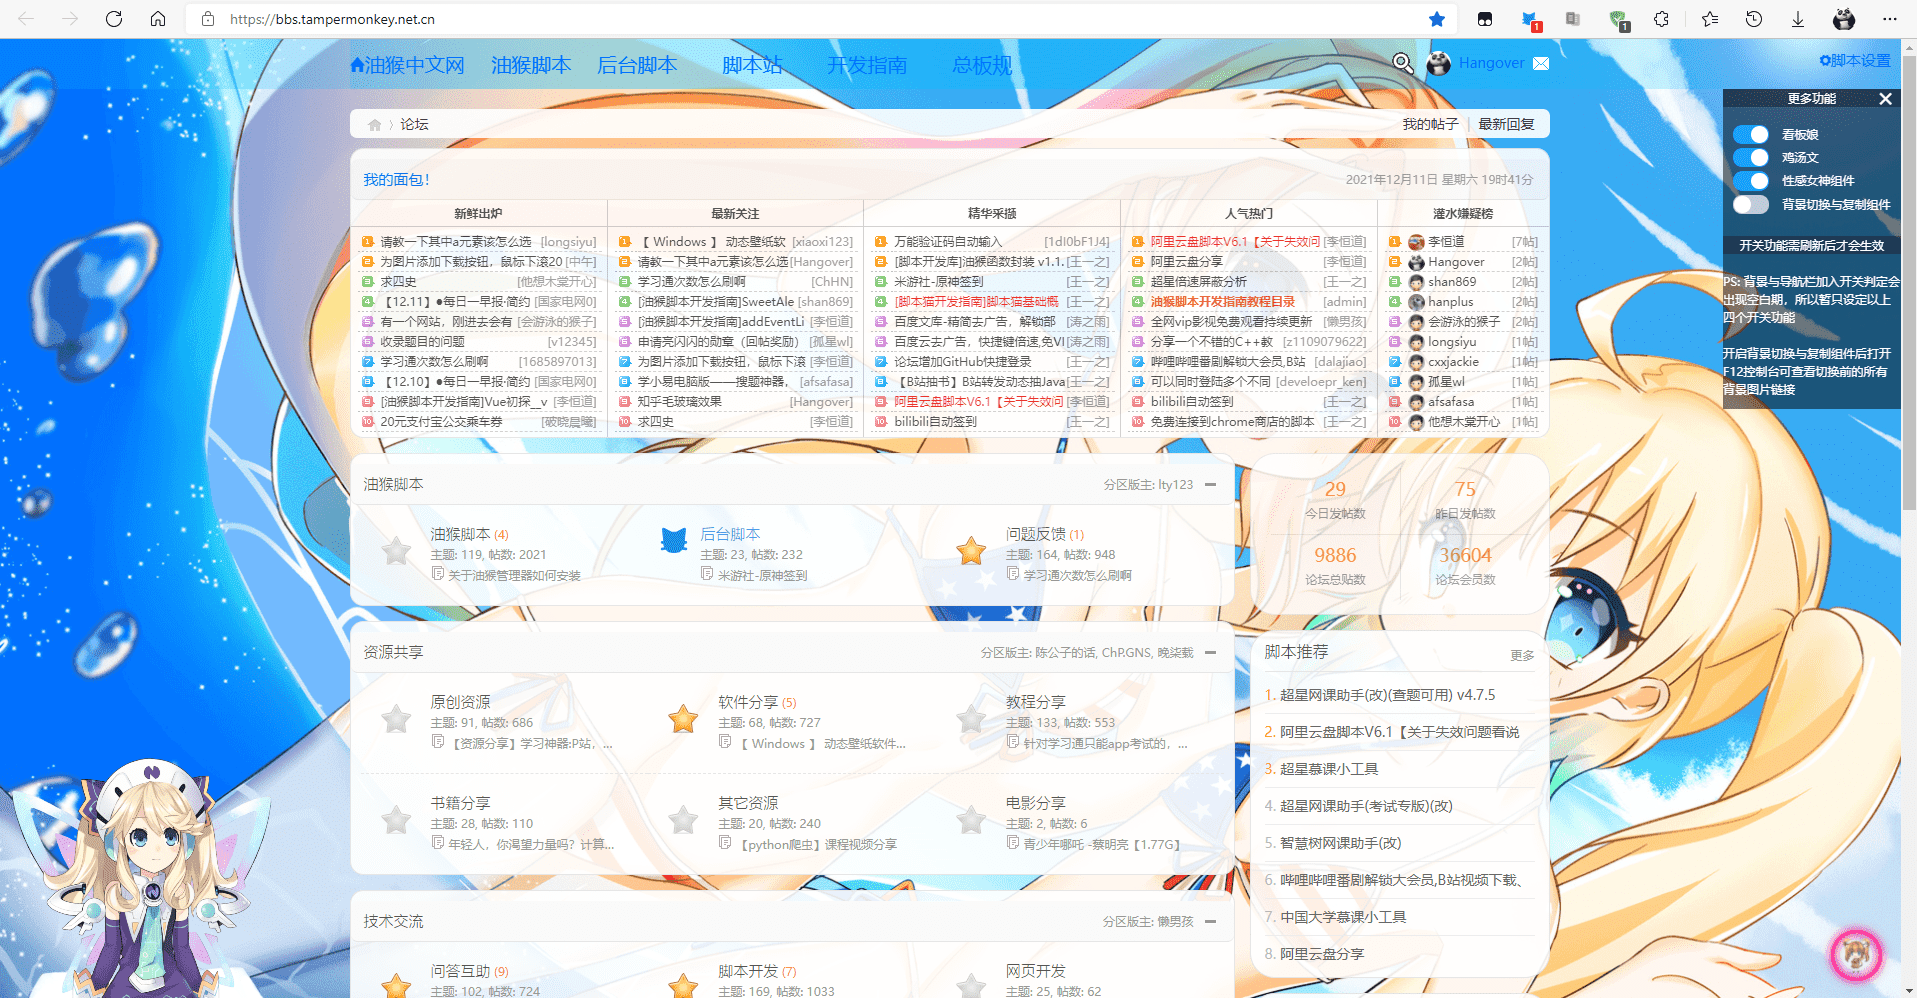Enable the 背景切换与复制组件 switch
The width and height of the screenshot is (1917, 998).
click(1751, 204)
